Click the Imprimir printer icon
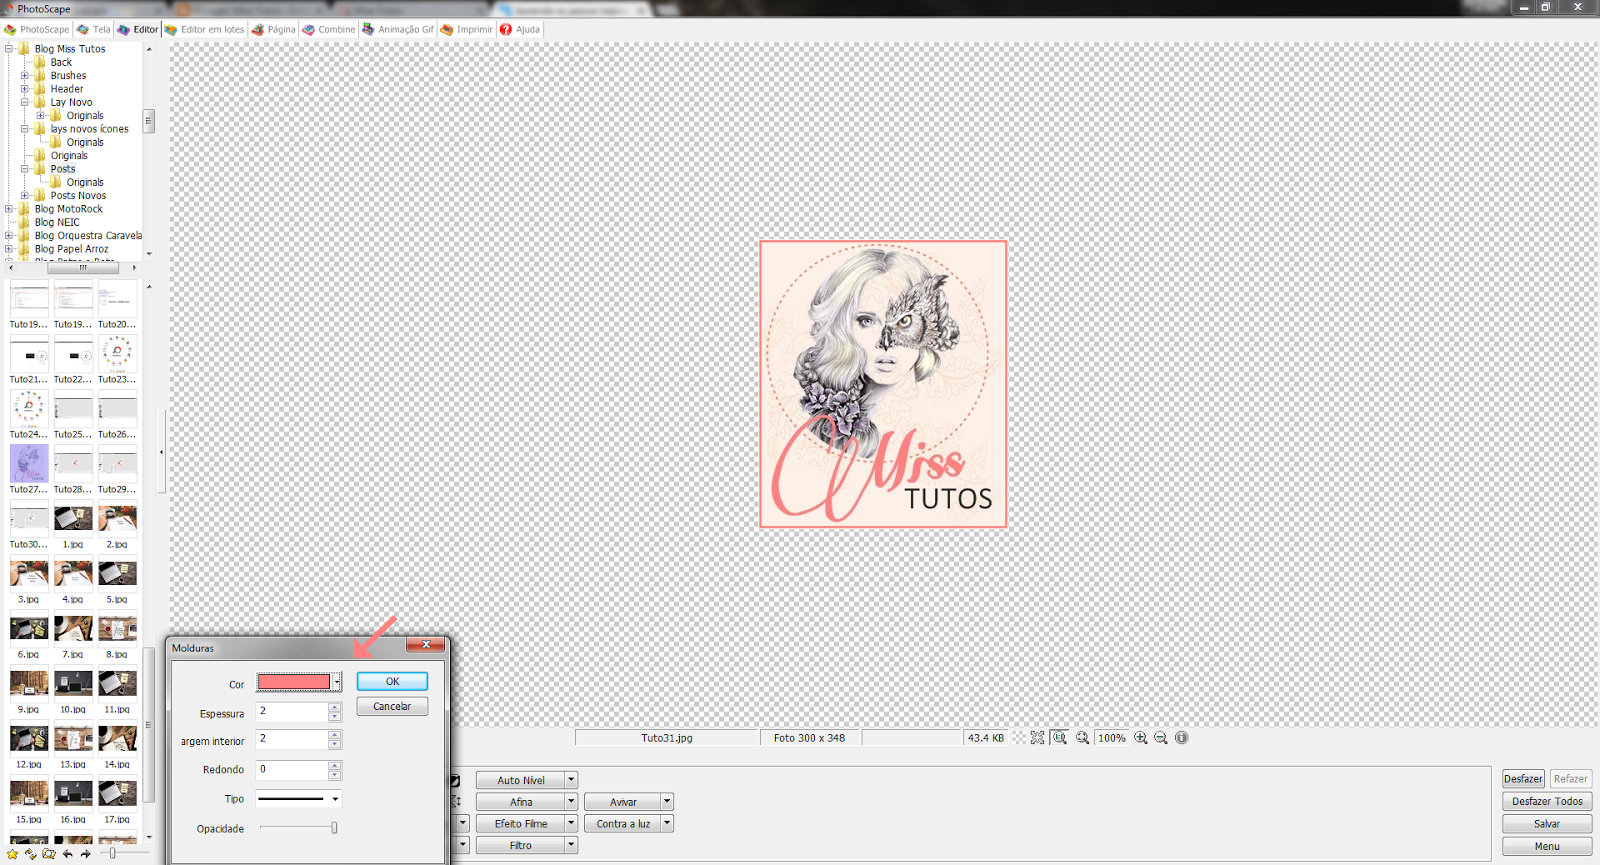 point(447,29)
